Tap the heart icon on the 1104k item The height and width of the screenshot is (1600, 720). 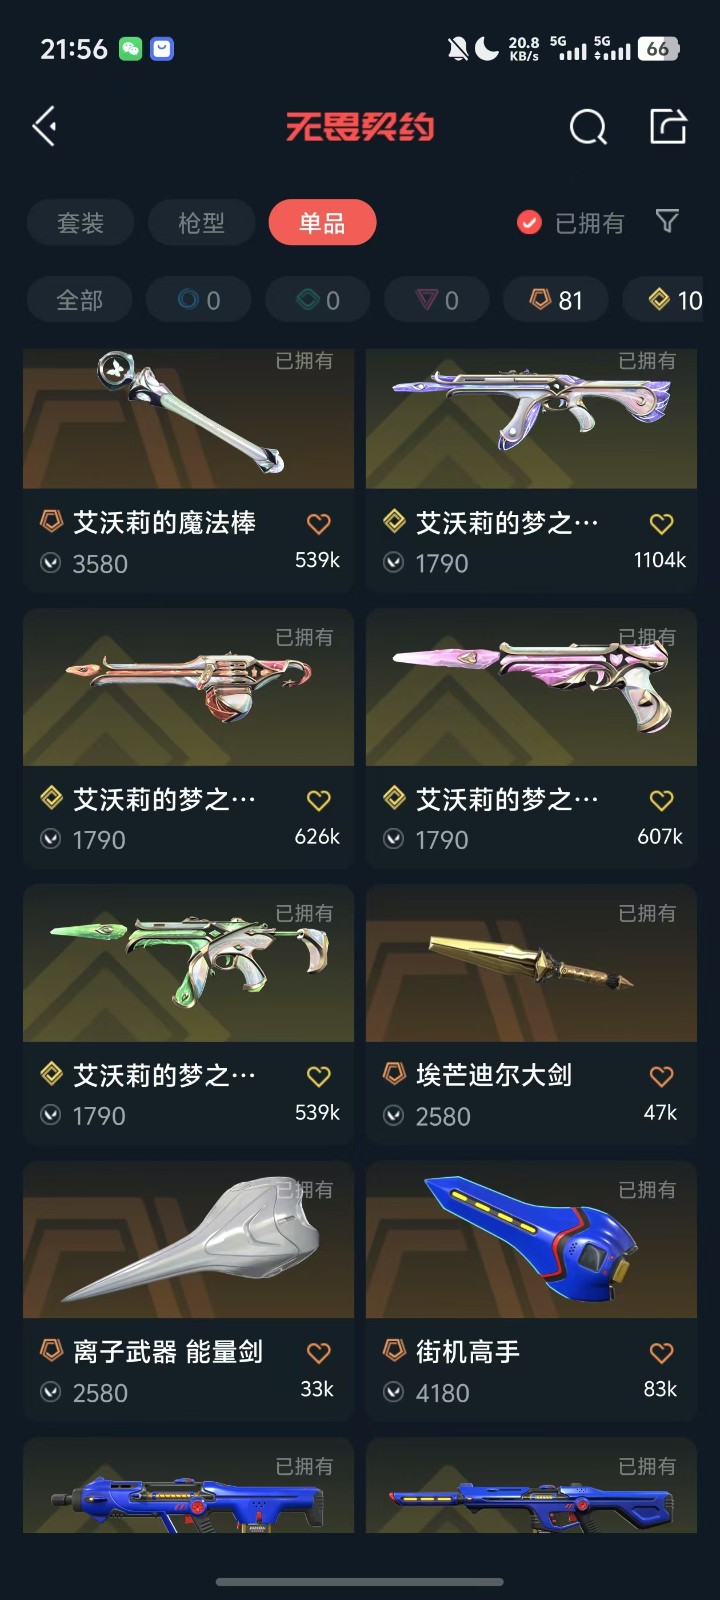pyautogui.click(x=662, y=523)
